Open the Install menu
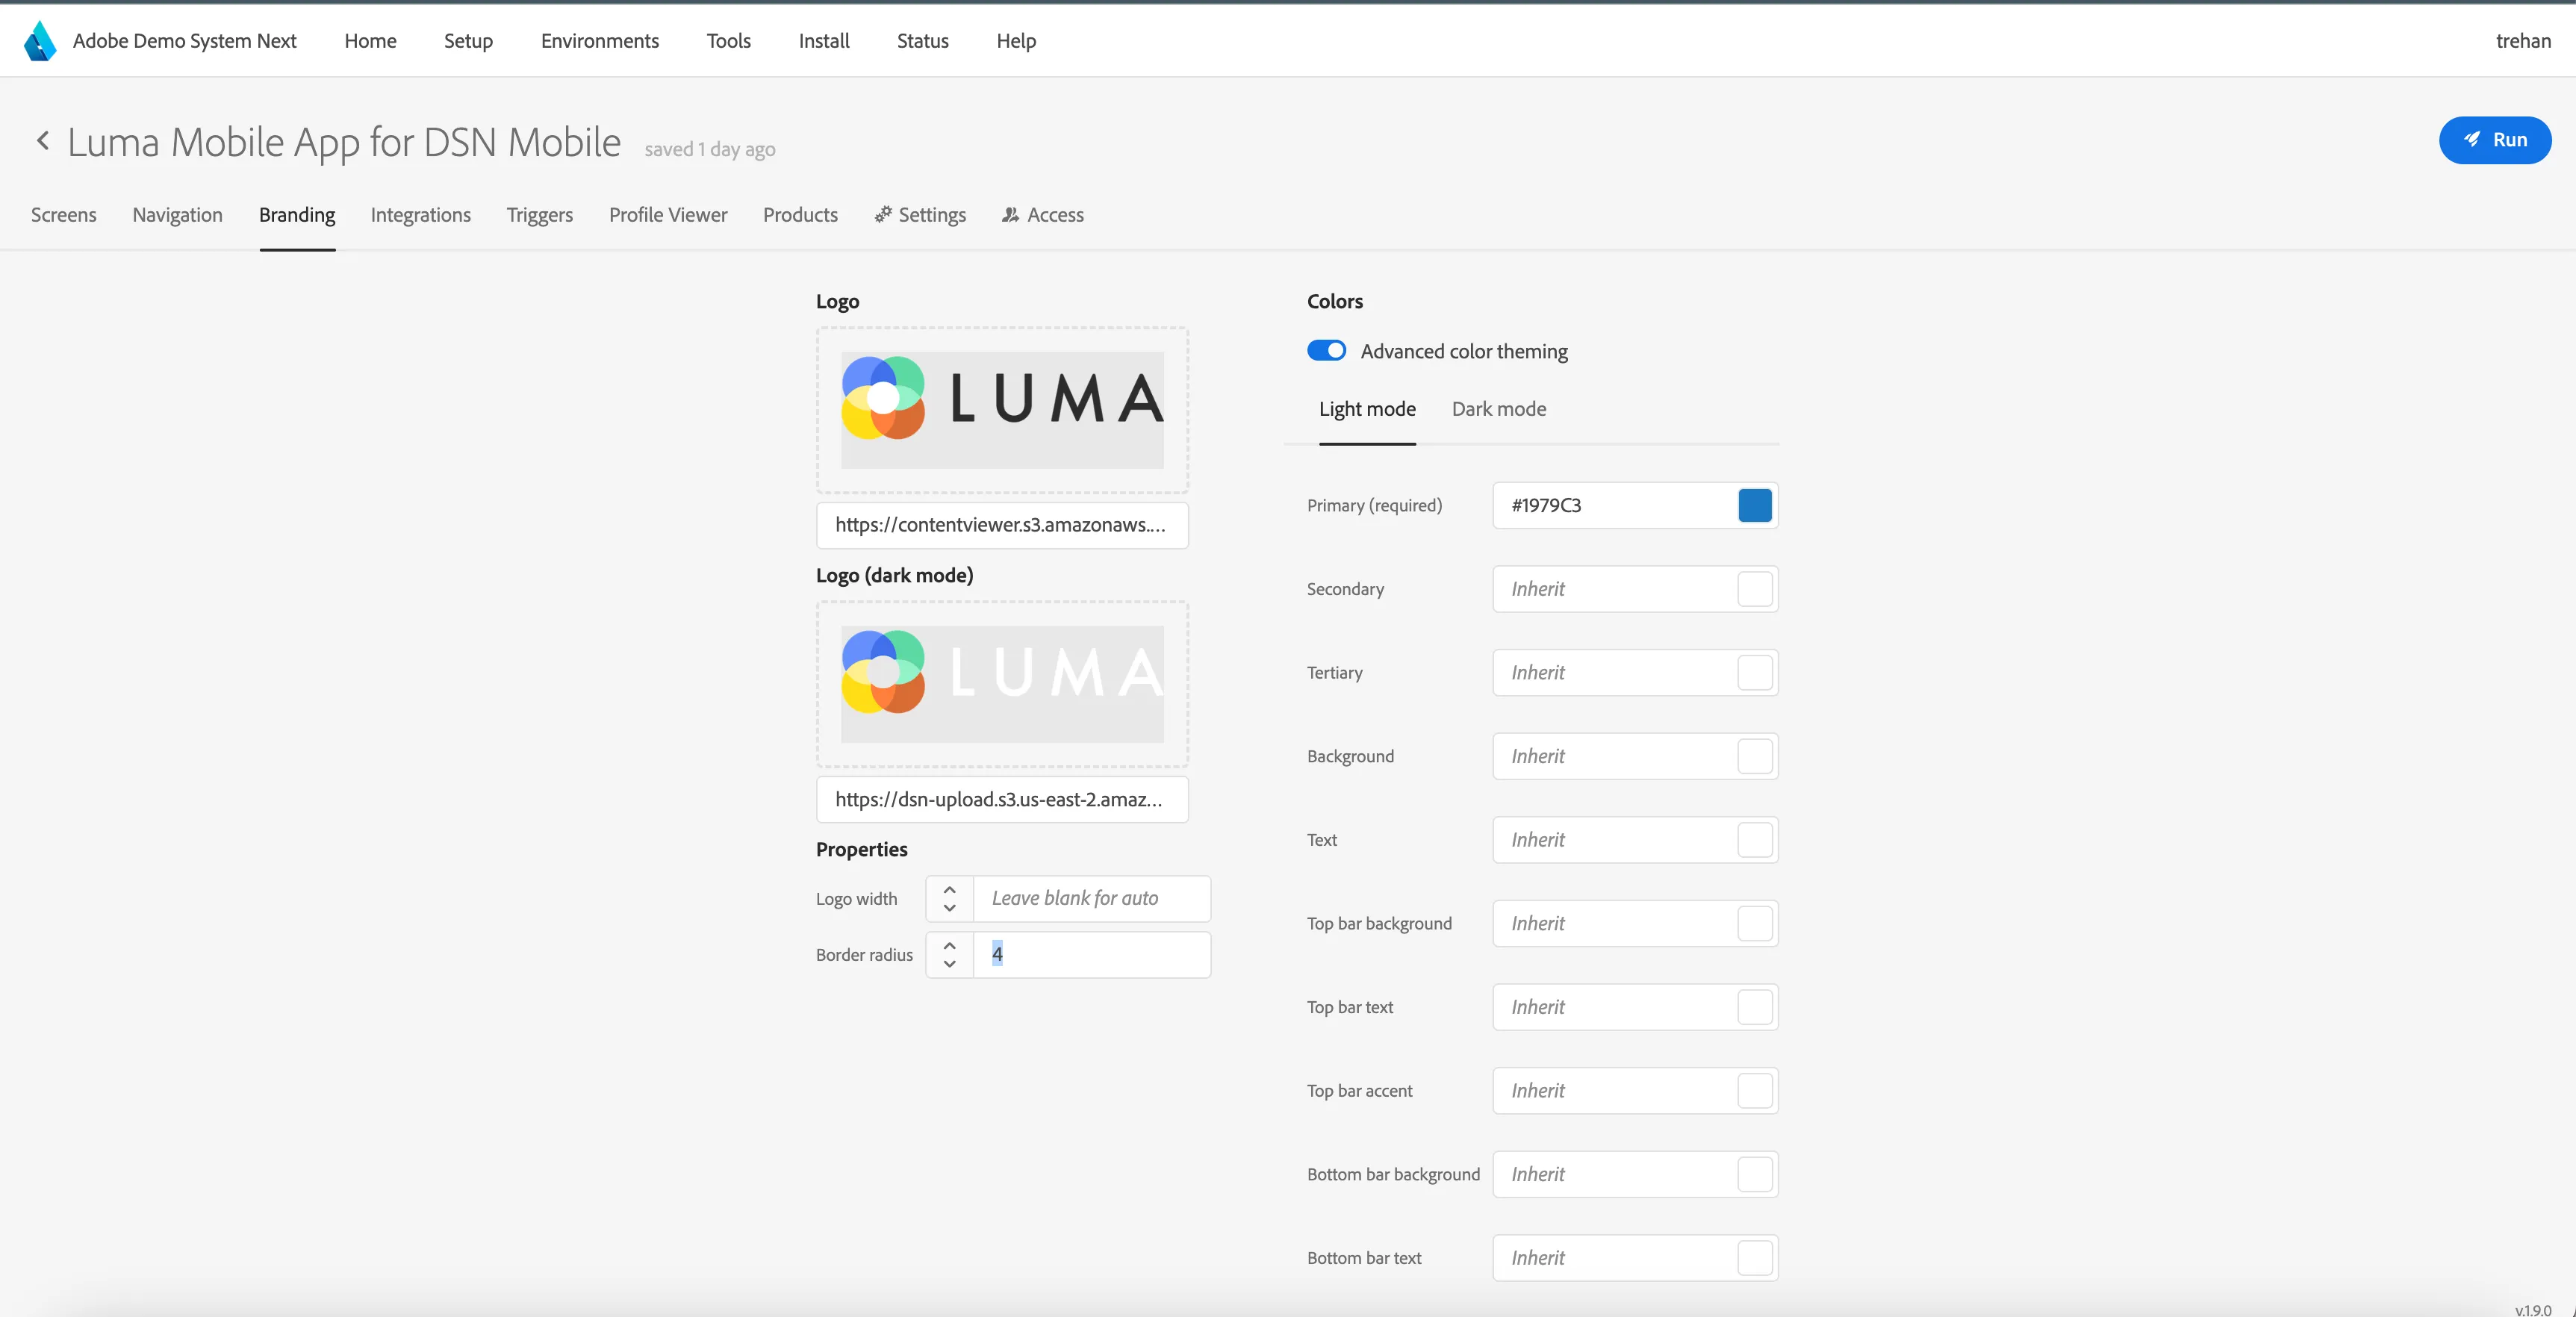This screenshot has height=1317, width=2576. point(824,41)
